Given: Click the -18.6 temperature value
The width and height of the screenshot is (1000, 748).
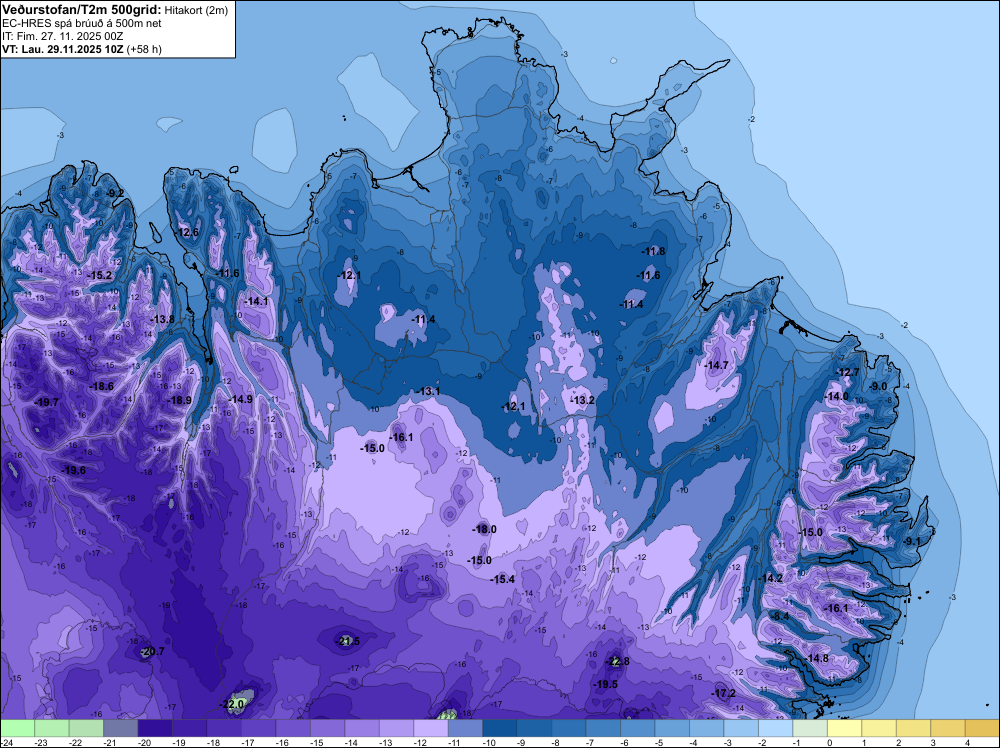Looking at the screenshot, I should pos(101,386).
